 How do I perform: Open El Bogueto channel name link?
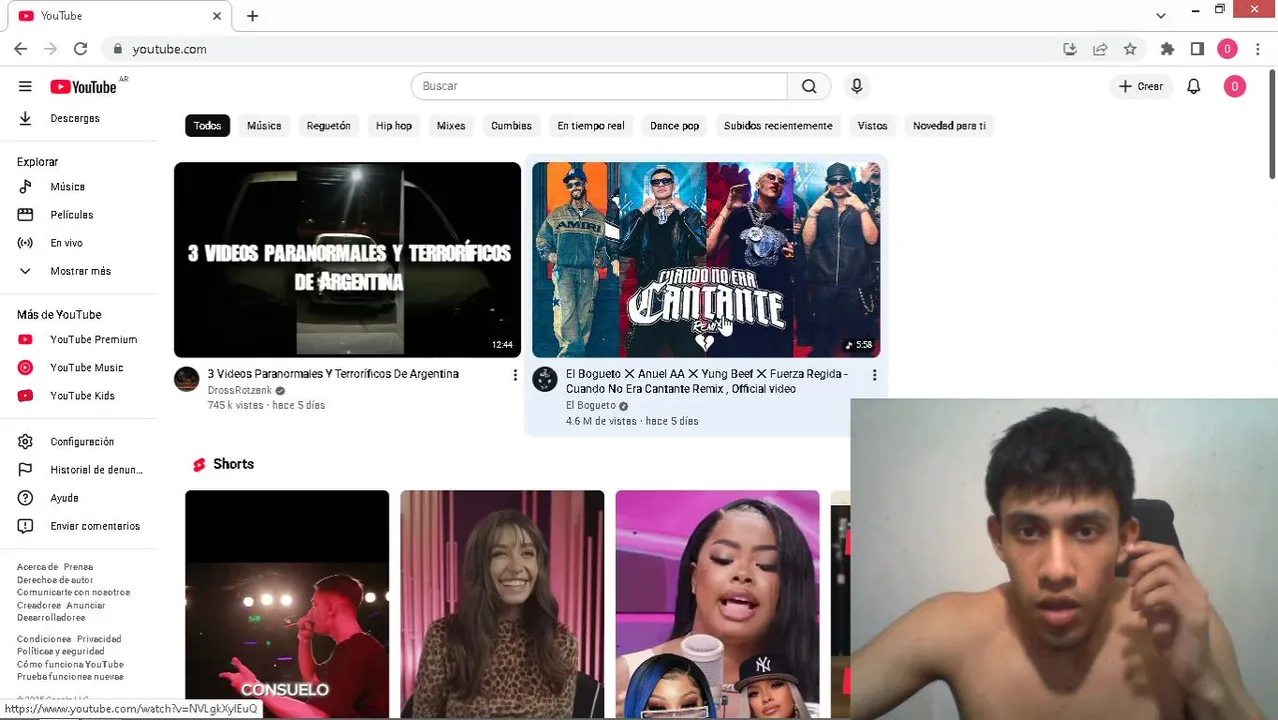tap(590, 405)
